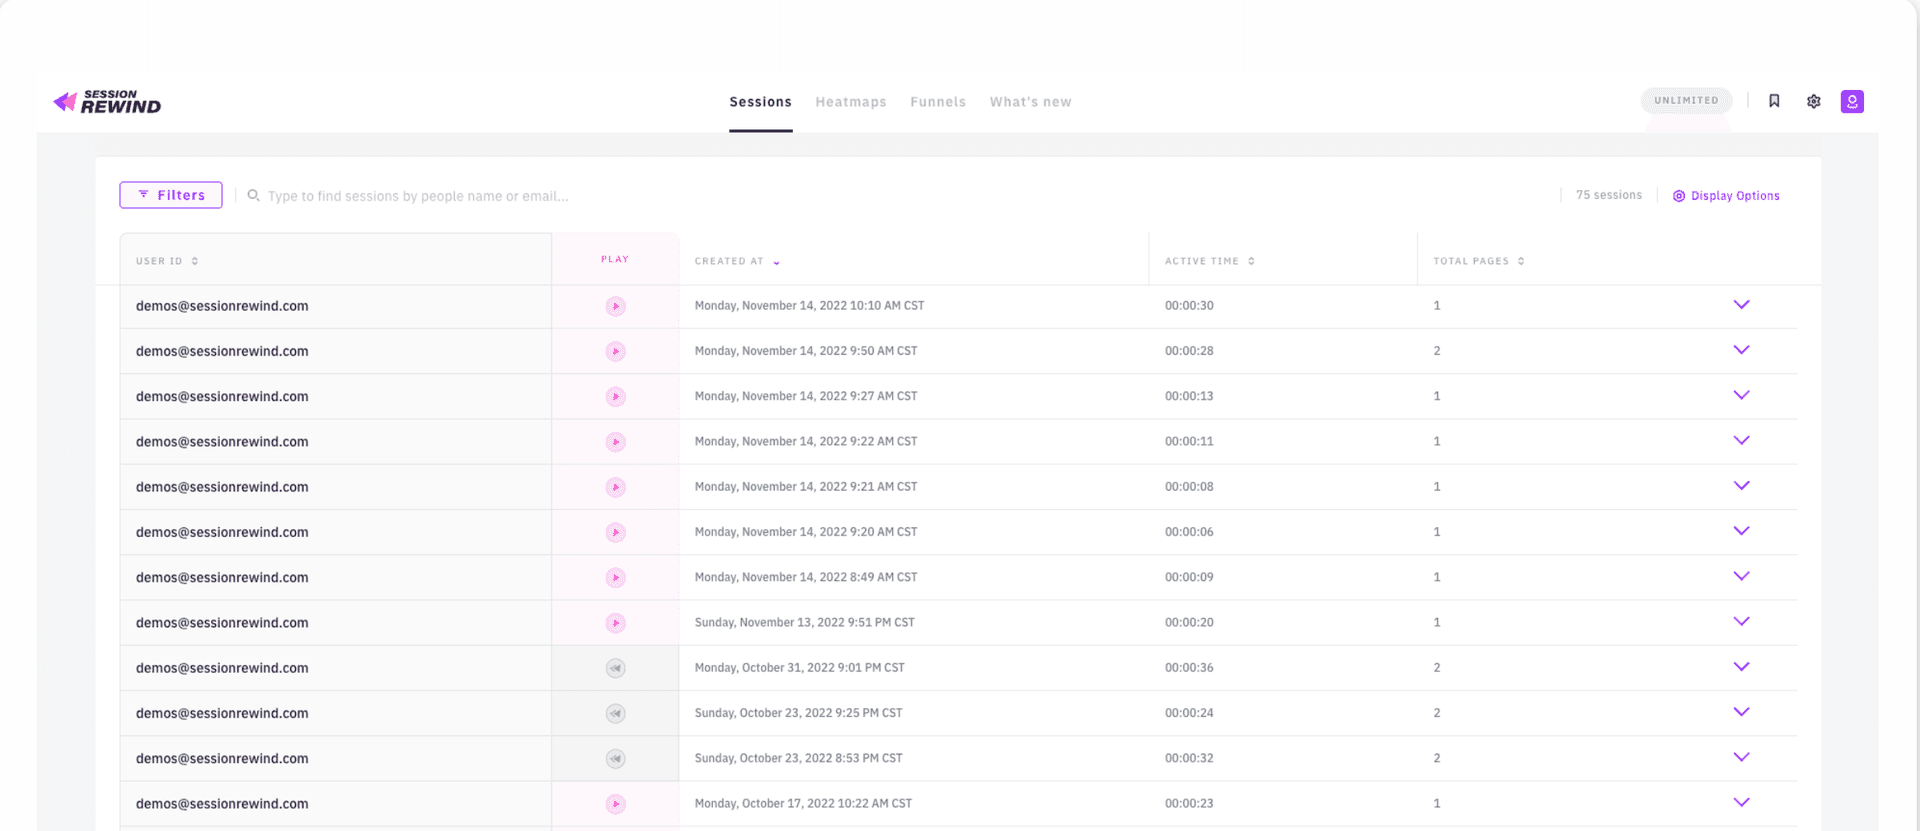Open the purple user profile icon
The image size is (1920, 831).
[1852, 101]
